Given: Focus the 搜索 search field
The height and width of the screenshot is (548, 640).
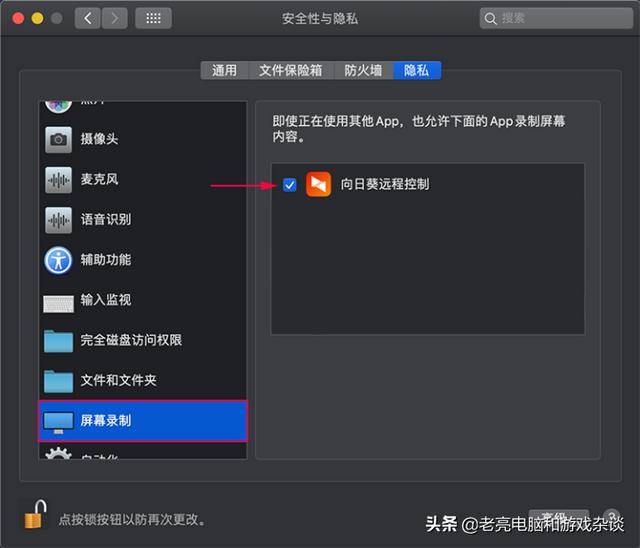Looking at the screenshot, I should pos(556,18).
